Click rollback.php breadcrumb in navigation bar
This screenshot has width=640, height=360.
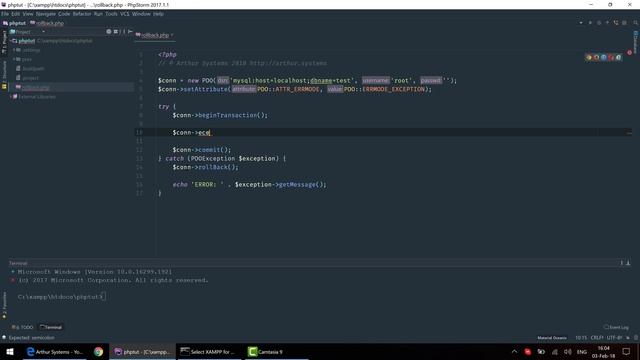coord(47,23)
